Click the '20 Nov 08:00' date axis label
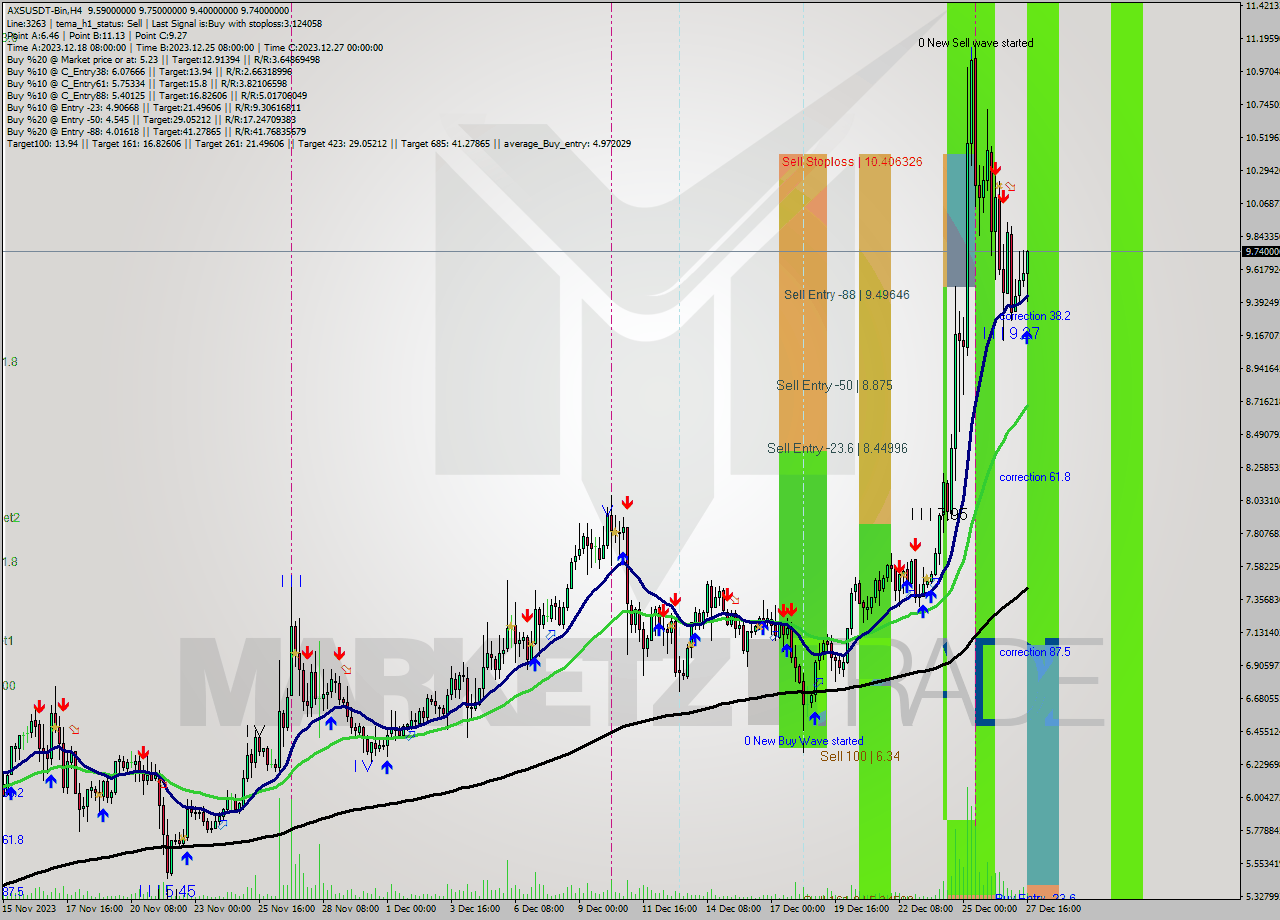The height and width of the screenshot is (920, 1280). (158, 909)
